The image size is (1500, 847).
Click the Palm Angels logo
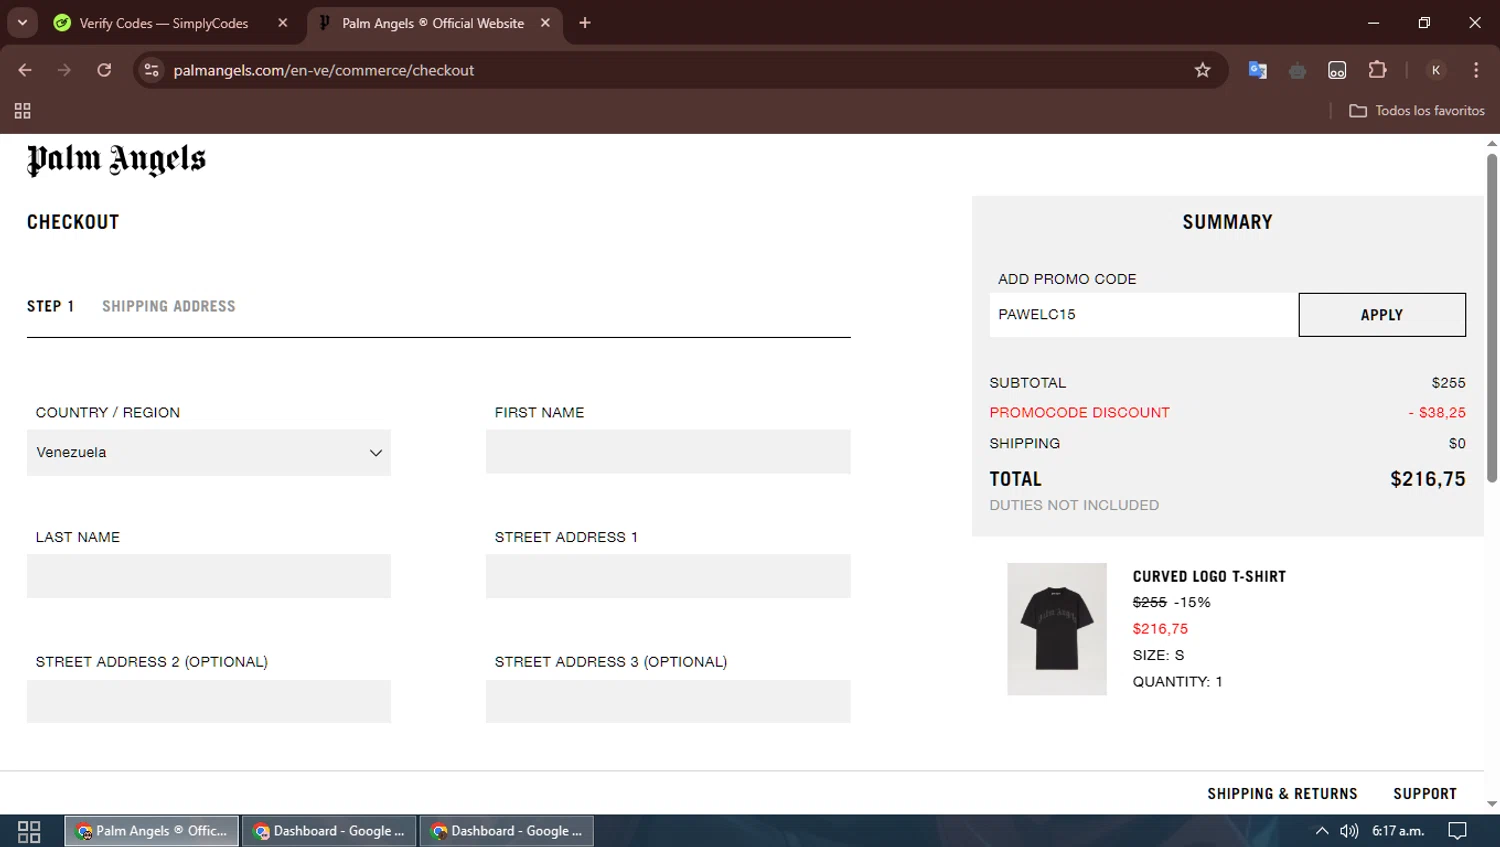[116, 160]
